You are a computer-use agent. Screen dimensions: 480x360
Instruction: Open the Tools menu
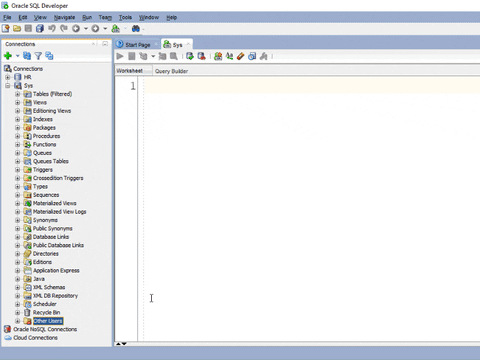tap(125, 17)
